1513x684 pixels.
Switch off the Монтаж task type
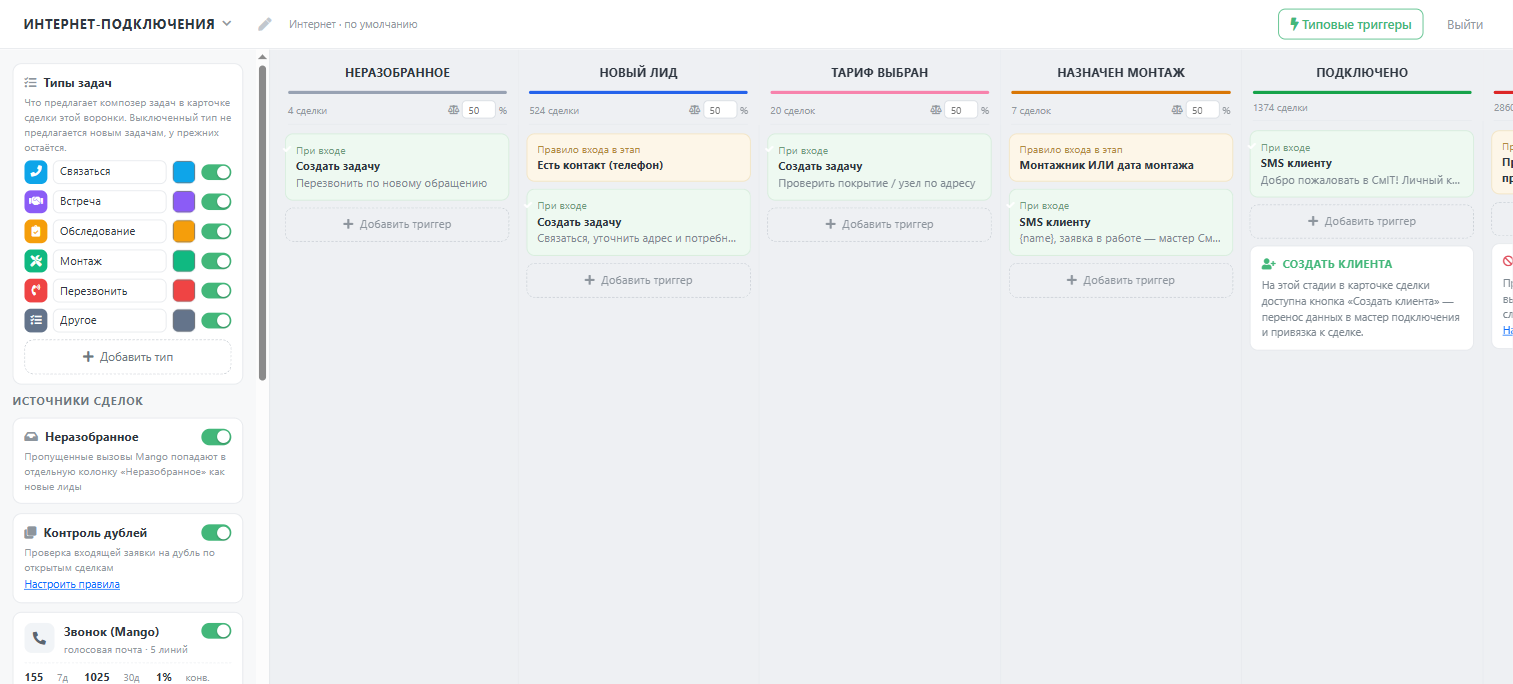[216, 261]
